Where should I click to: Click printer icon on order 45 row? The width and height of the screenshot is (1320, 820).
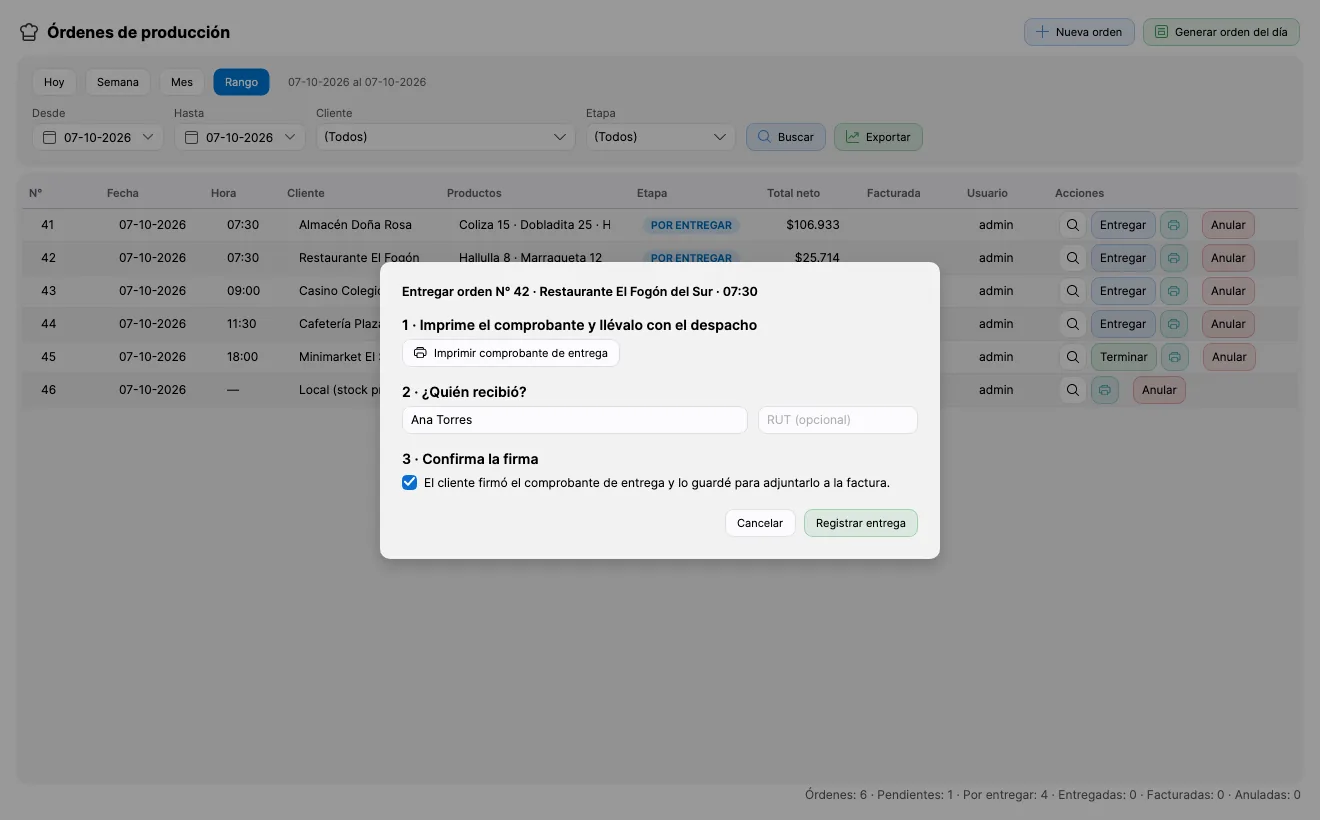(x=1174, y=357)
